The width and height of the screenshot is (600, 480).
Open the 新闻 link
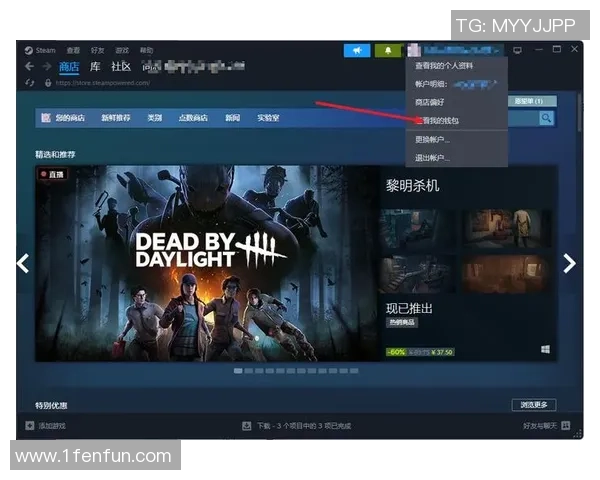click(x=232, y=118)
